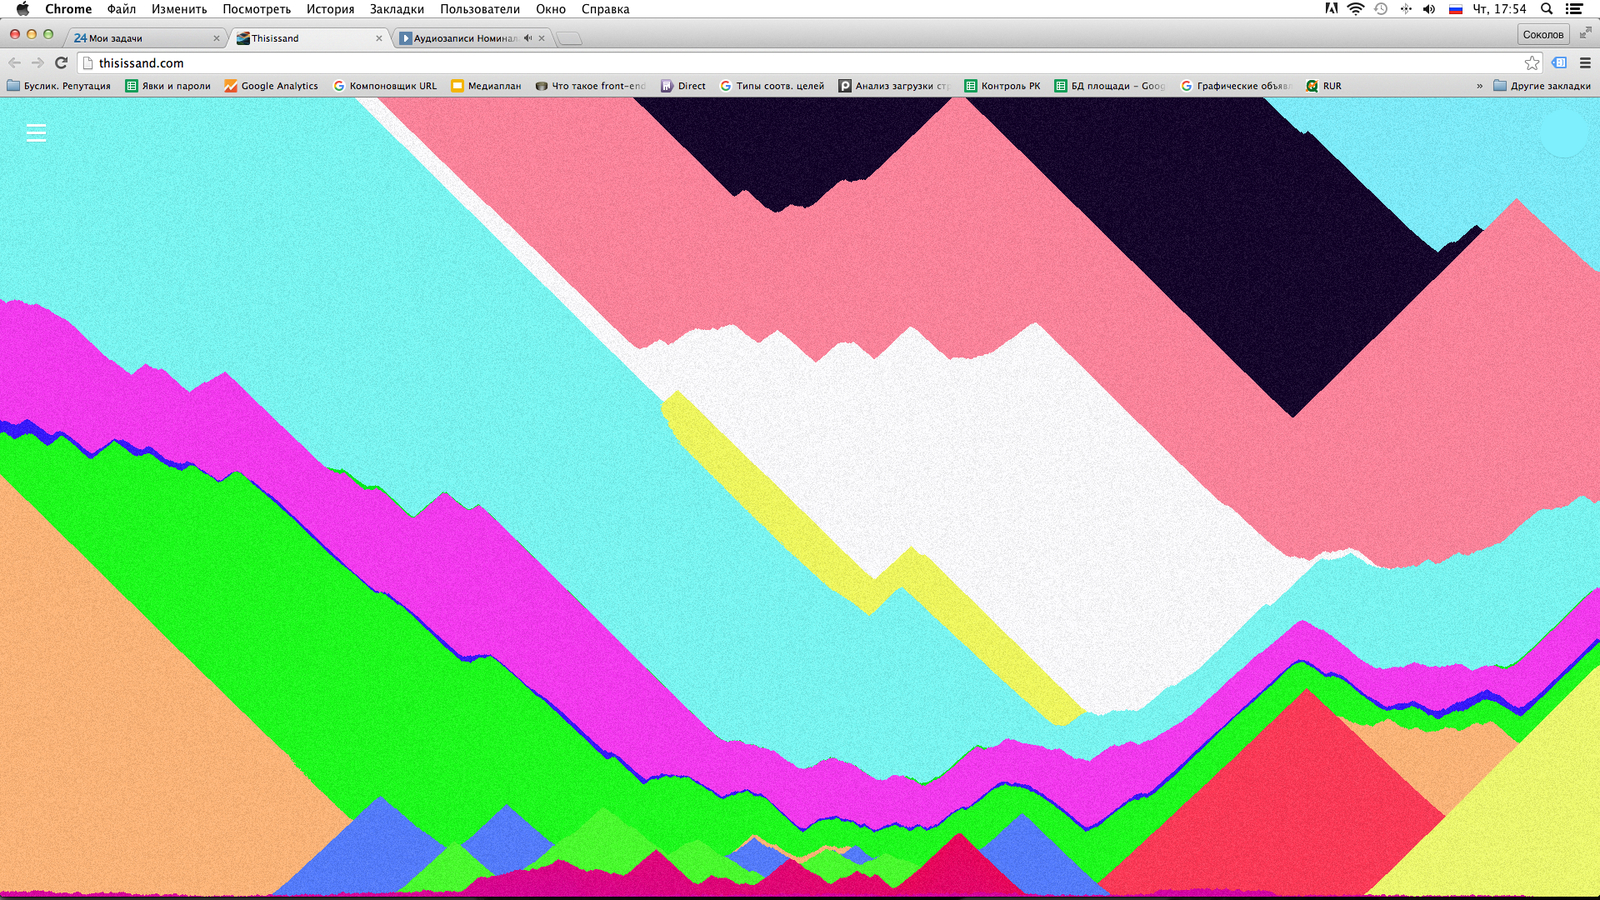Image resolution: width=1600 pixels, height=900 pixels.
Task: Reload the thisissand.com page
Action: click(x=61, y=62)
